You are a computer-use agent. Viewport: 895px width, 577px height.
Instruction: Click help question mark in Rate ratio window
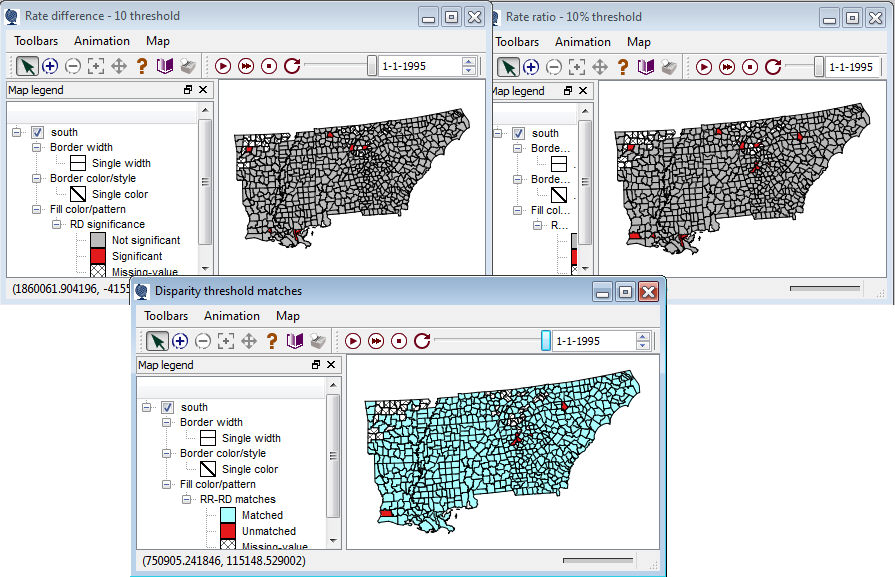(x=623, y=67)
